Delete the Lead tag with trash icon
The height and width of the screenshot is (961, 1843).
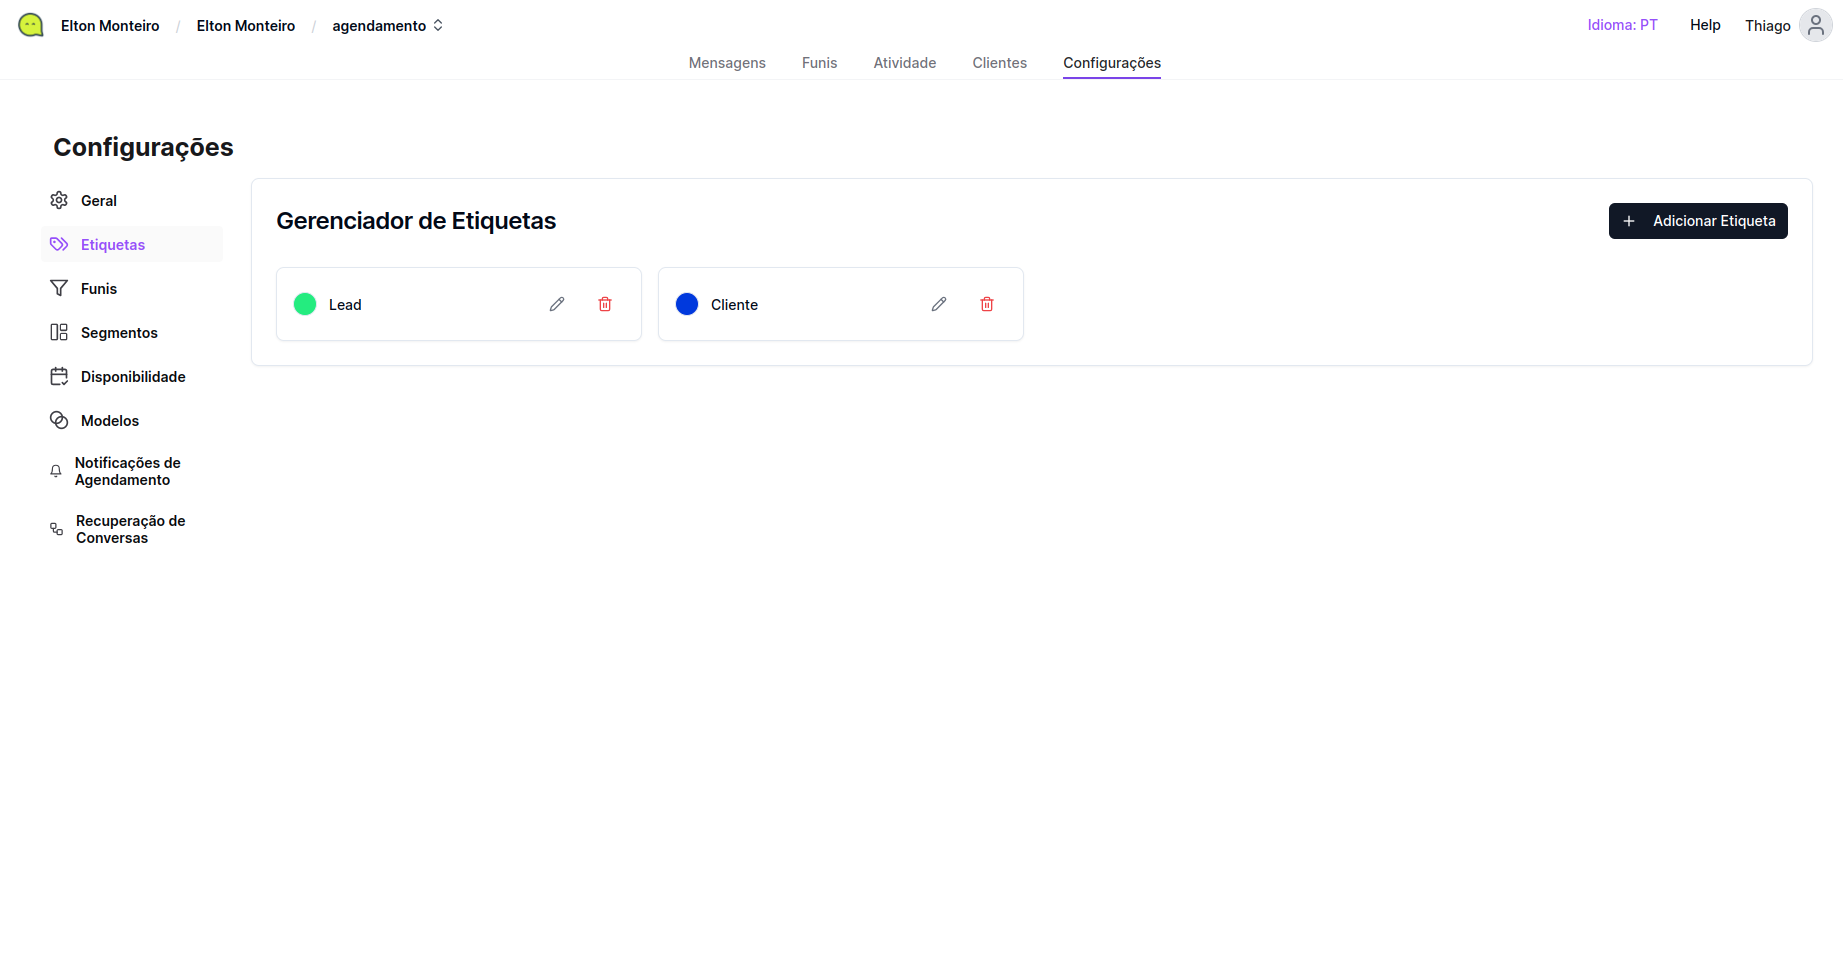point(605,304)
